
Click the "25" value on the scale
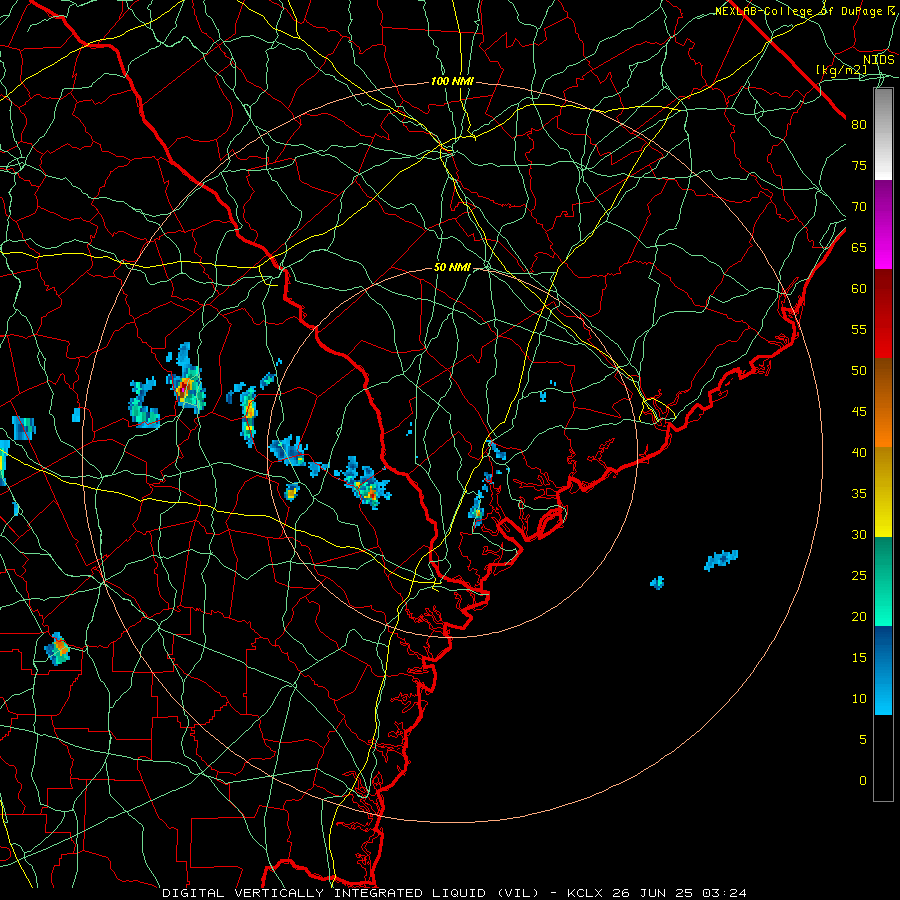(x=859, y=576)
